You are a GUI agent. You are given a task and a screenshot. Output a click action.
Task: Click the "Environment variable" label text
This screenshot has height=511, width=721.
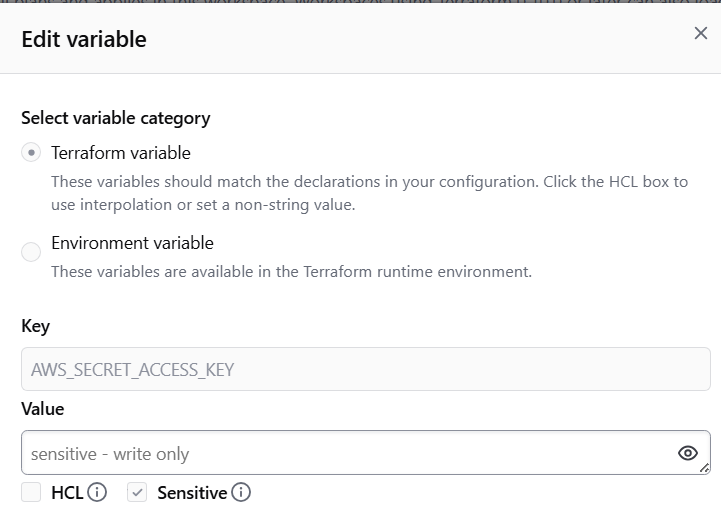click(132, 243)
